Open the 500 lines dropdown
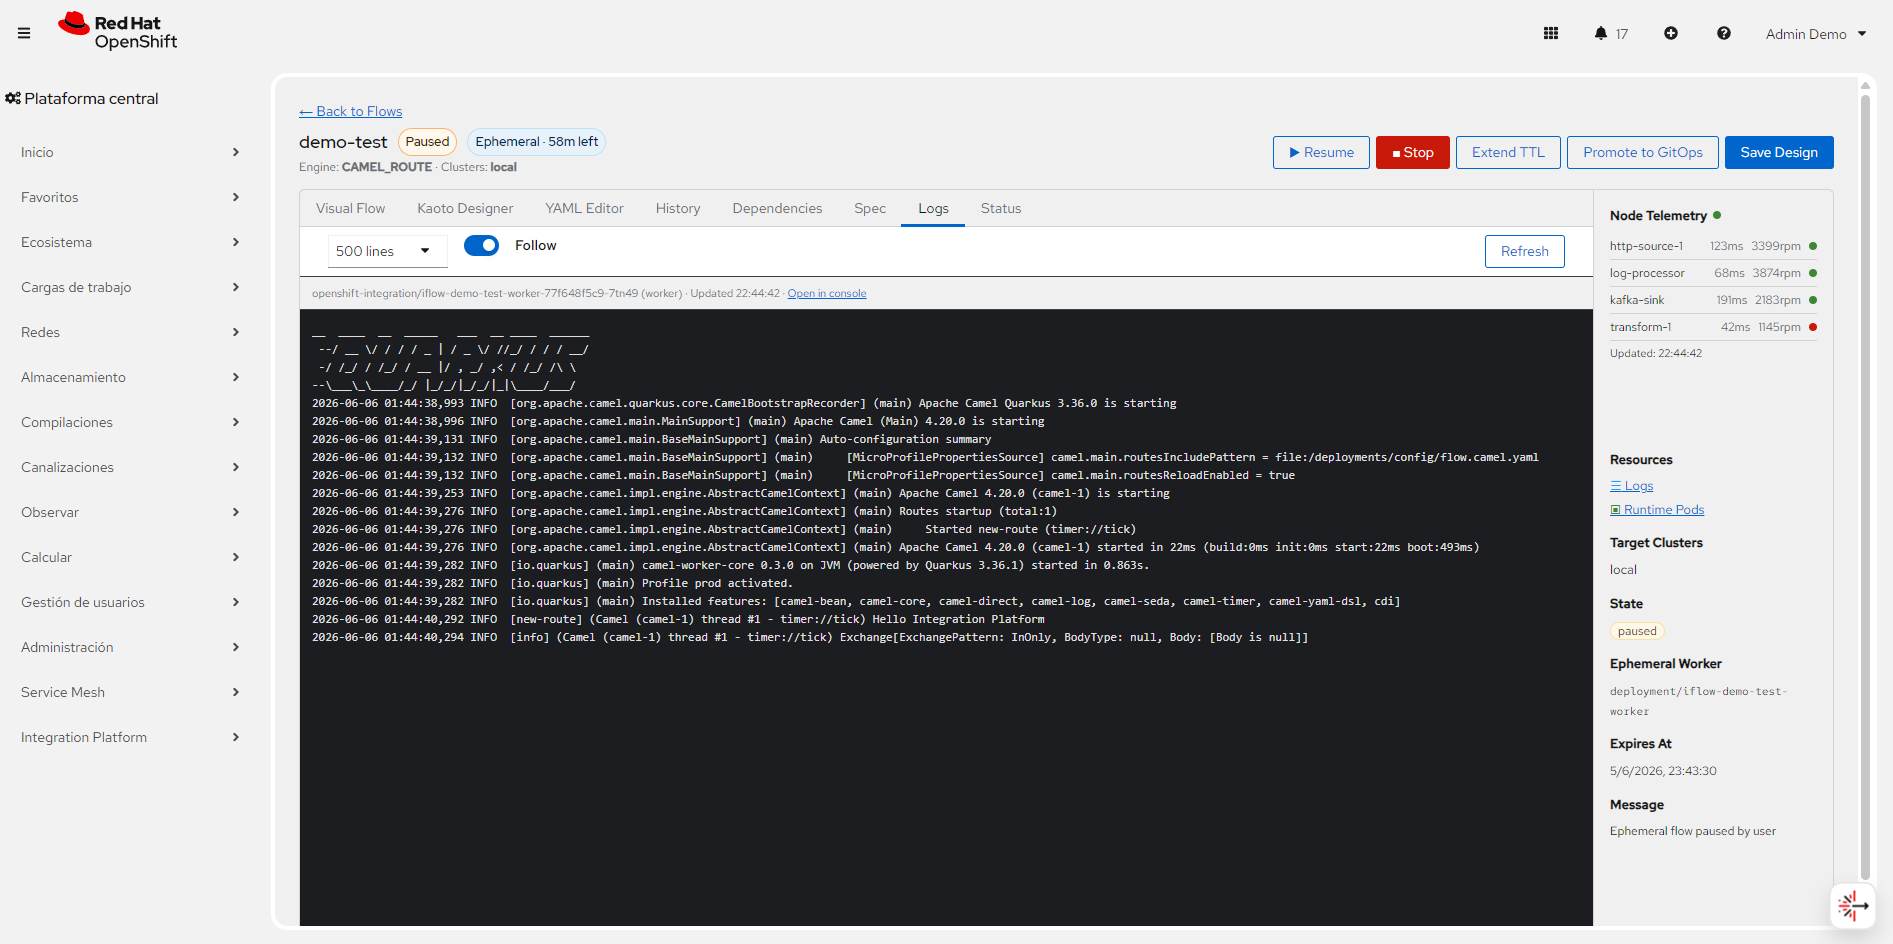 coord(387,251)
